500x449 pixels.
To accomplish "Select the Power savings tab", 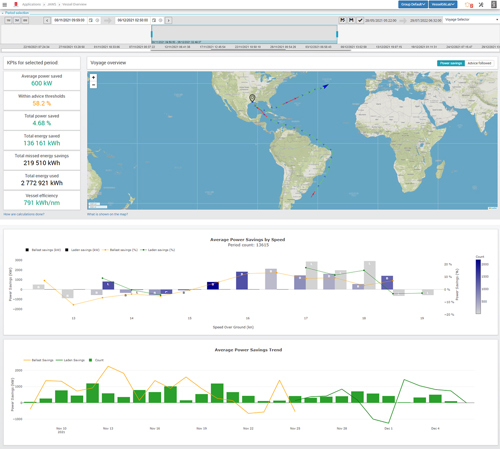I will tap(451, 63).
